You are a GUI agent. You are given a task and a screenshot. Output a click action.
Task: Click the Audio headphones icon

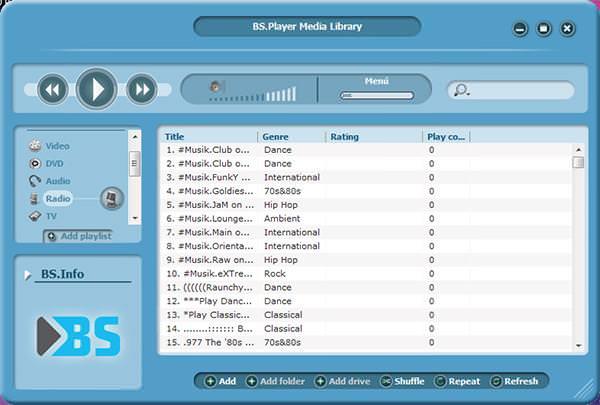[35, 181]
